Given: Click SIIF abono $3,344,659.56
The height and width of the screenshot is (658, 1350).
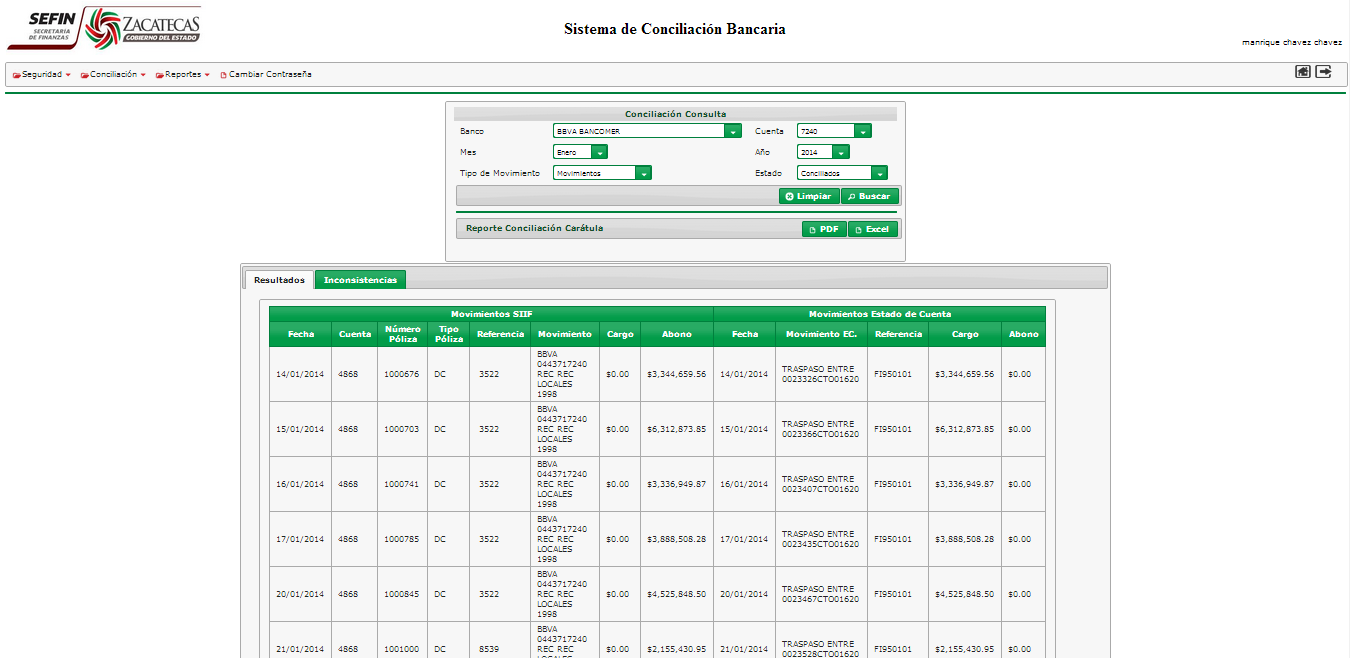Looking at the screenshot, I should point(677,374).
